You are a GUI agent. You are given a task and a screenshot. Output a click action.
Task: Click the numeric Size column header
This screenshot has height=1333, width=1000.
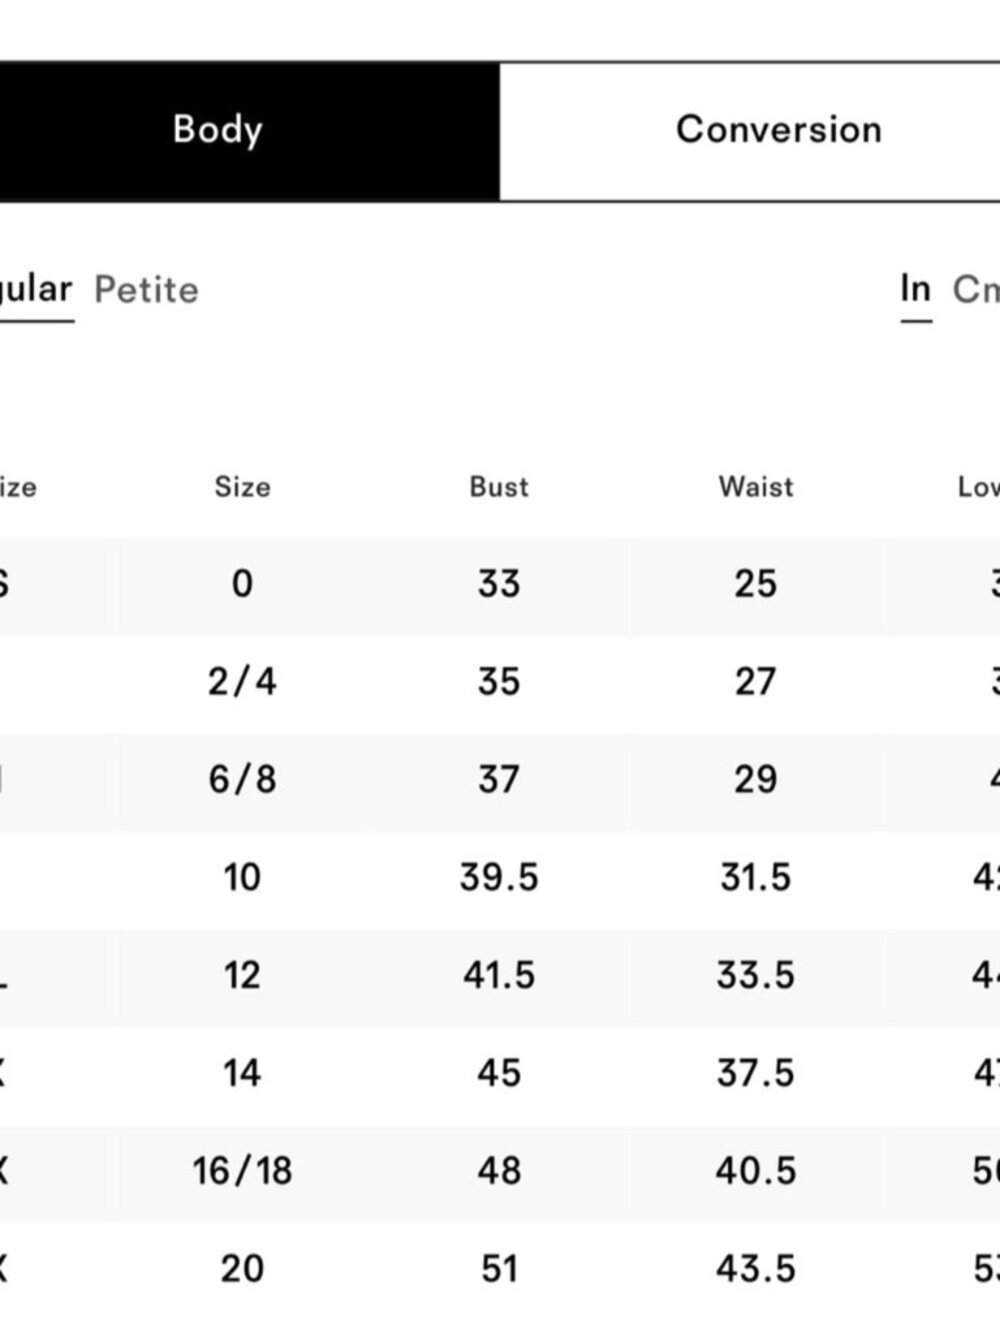[x=243, y=487]
